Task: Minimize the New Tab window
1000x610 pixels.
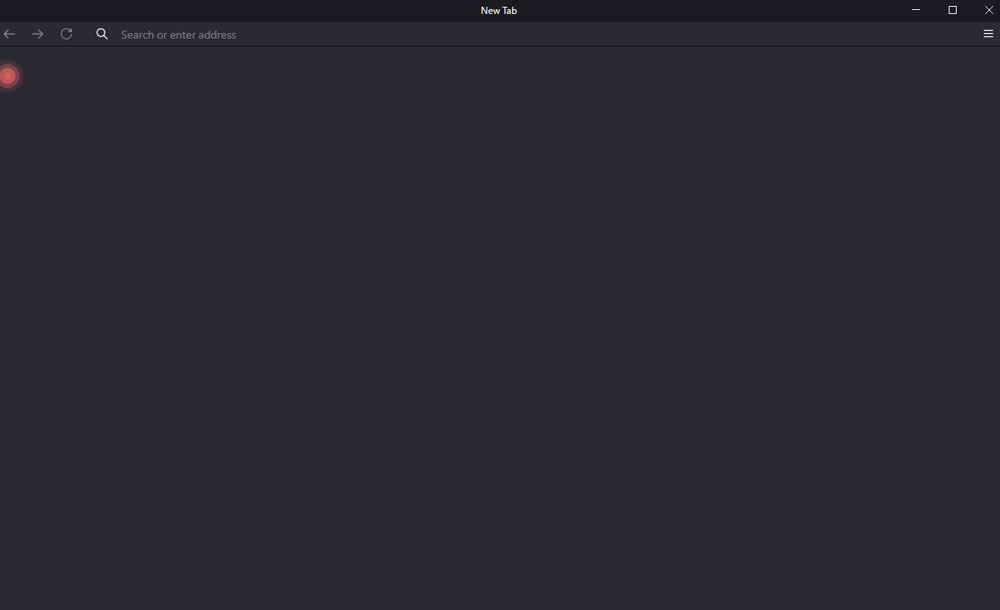Action: pyautogui.click(x=916, y=10)
